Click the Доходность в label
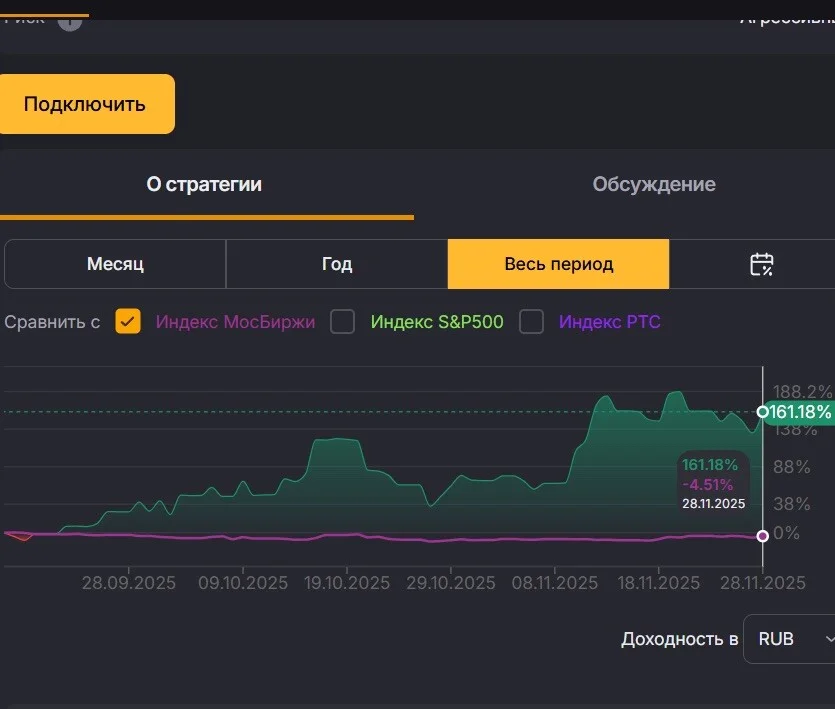Image resolution: width=835 pixels, height=709 pixels. pyautogui.click(x=680, y=639)
